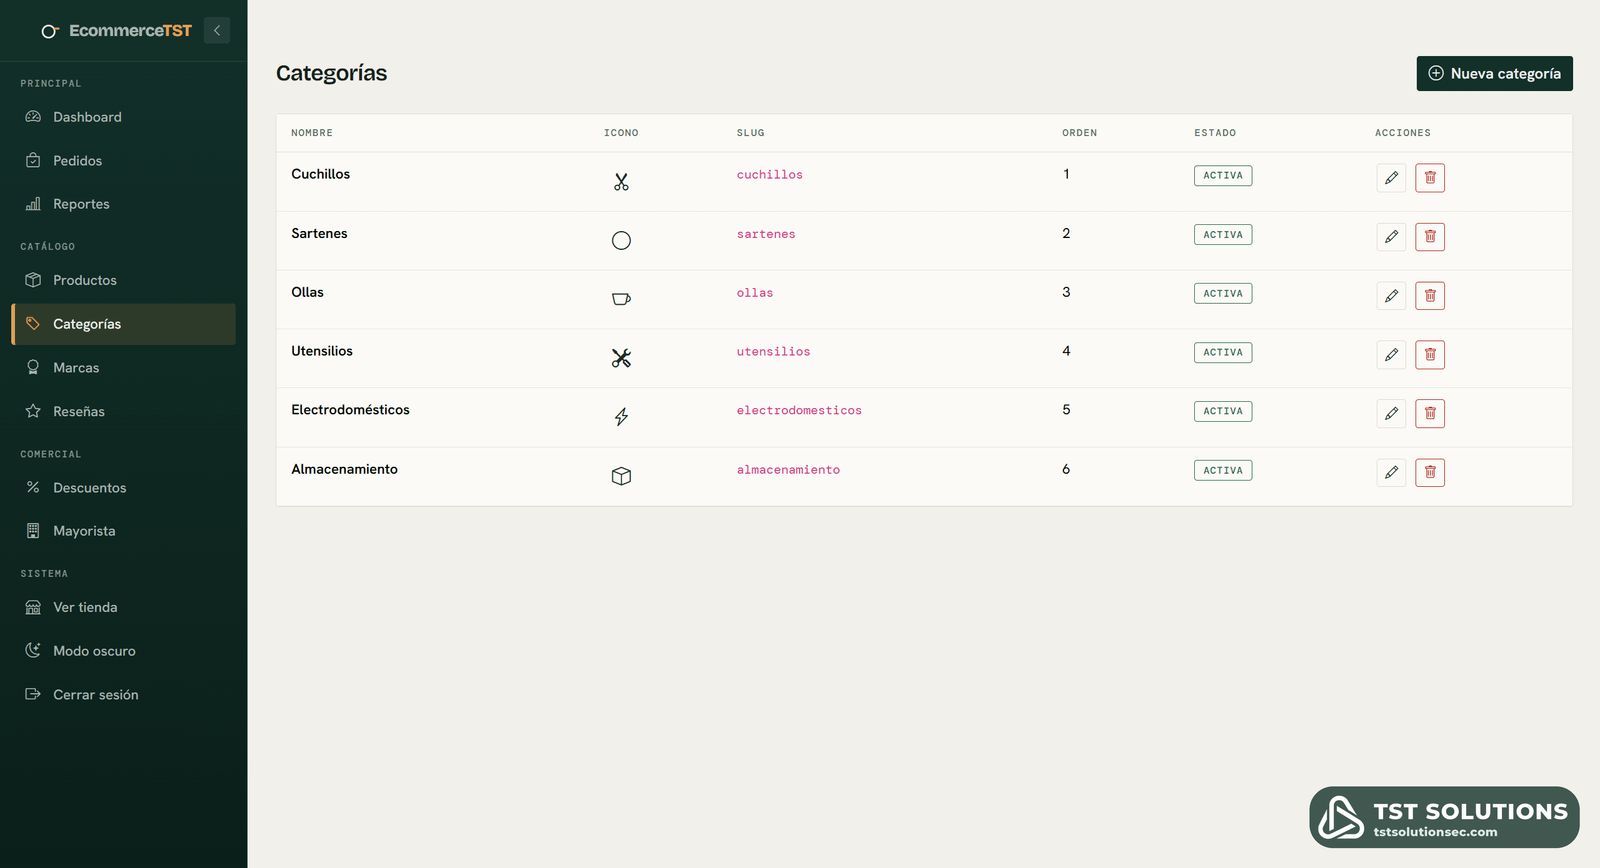The image size is (1600, 868).
Task: Click the box icon for Almacenamiento
Action: pyautogui.click(x=621, y=476)
